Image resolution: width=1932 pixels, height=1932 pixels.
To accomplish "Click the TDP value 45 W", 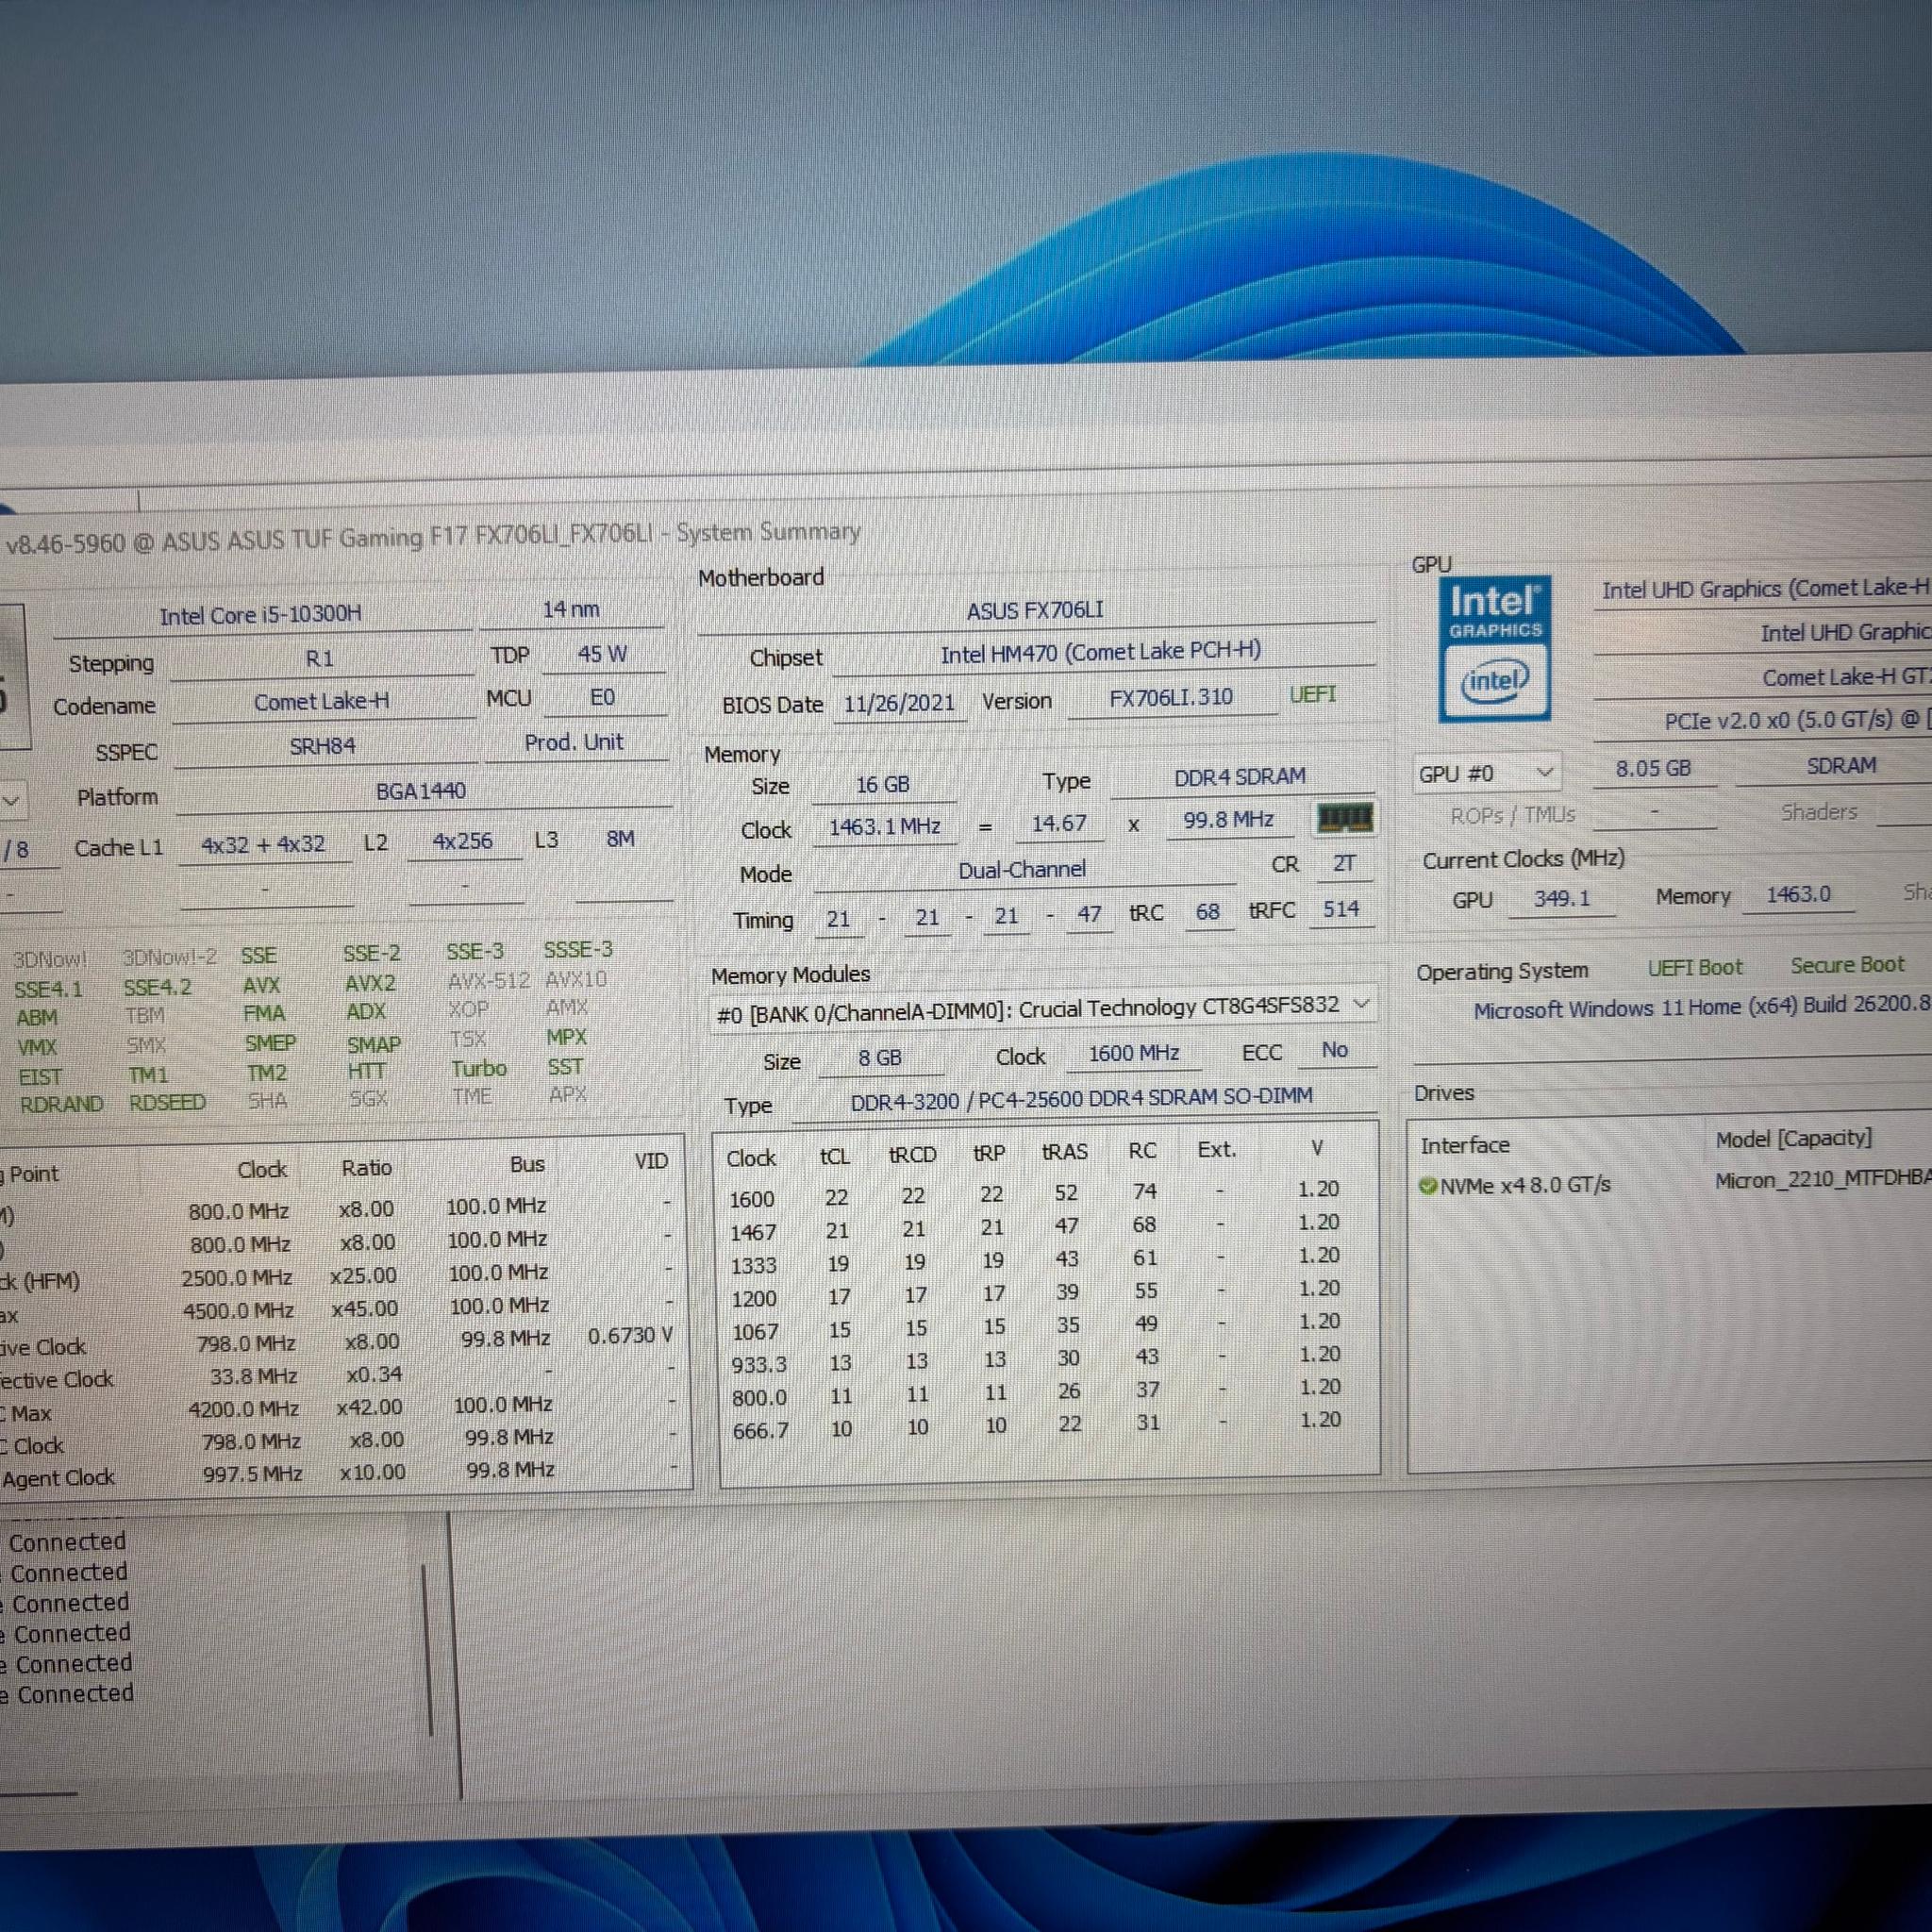I will 602,654.
